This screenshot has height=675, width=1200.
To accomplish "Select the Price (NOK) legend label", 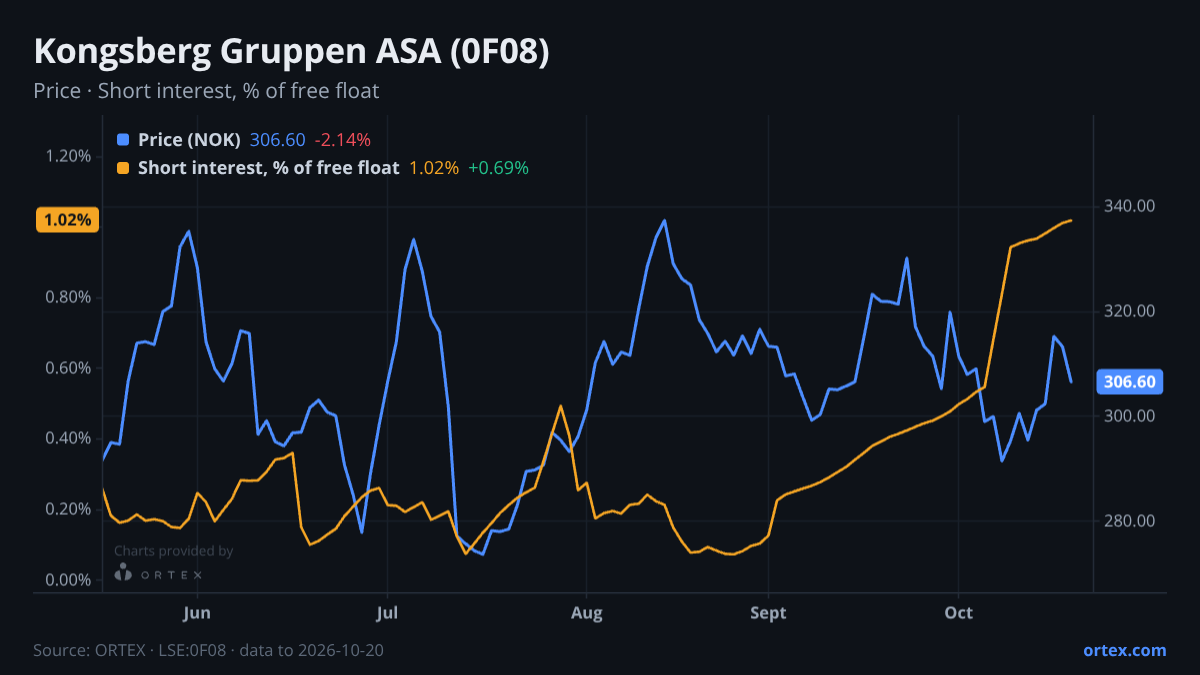I will [x=189, y=140].
